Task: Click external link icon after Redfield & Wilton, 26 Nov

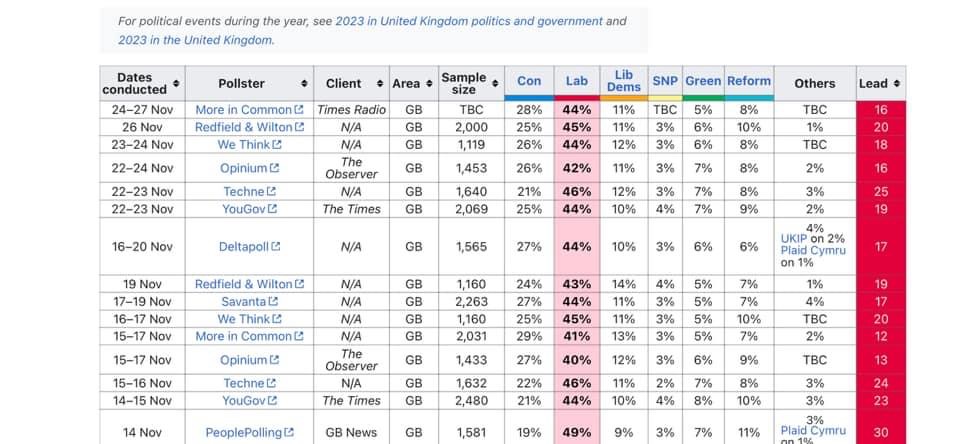Action: click(x=299, y=128)
